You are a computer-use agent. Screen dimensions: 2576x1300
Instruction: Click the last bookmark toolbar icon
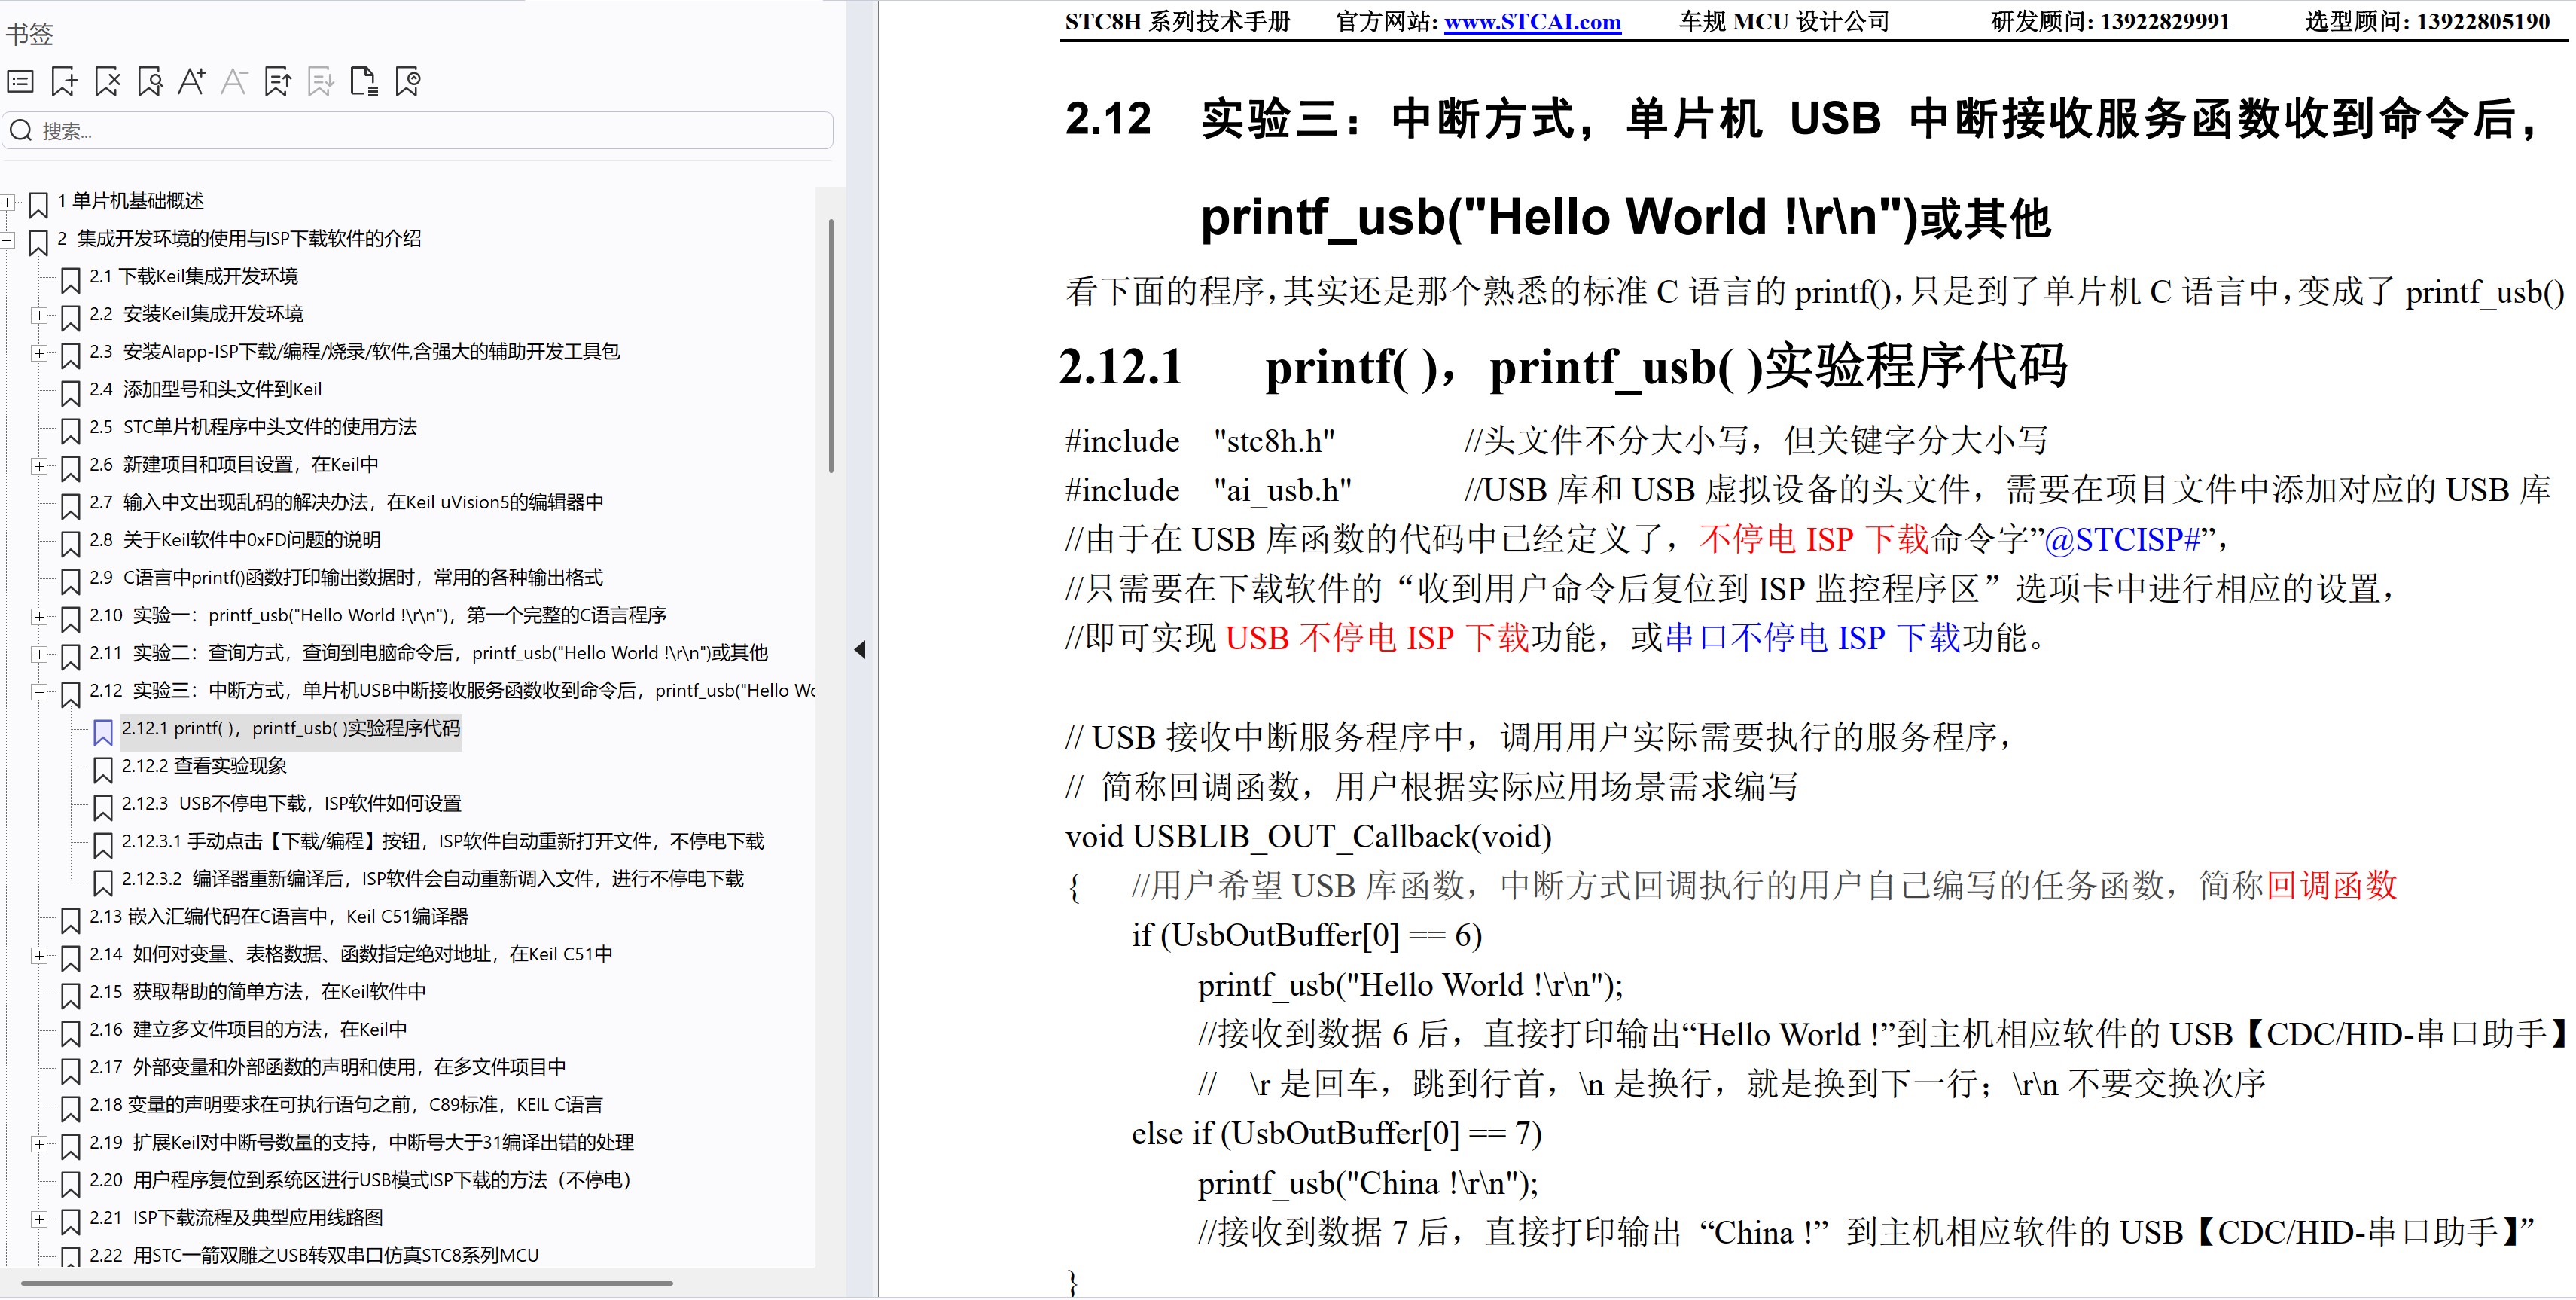[x=408, y=82]
